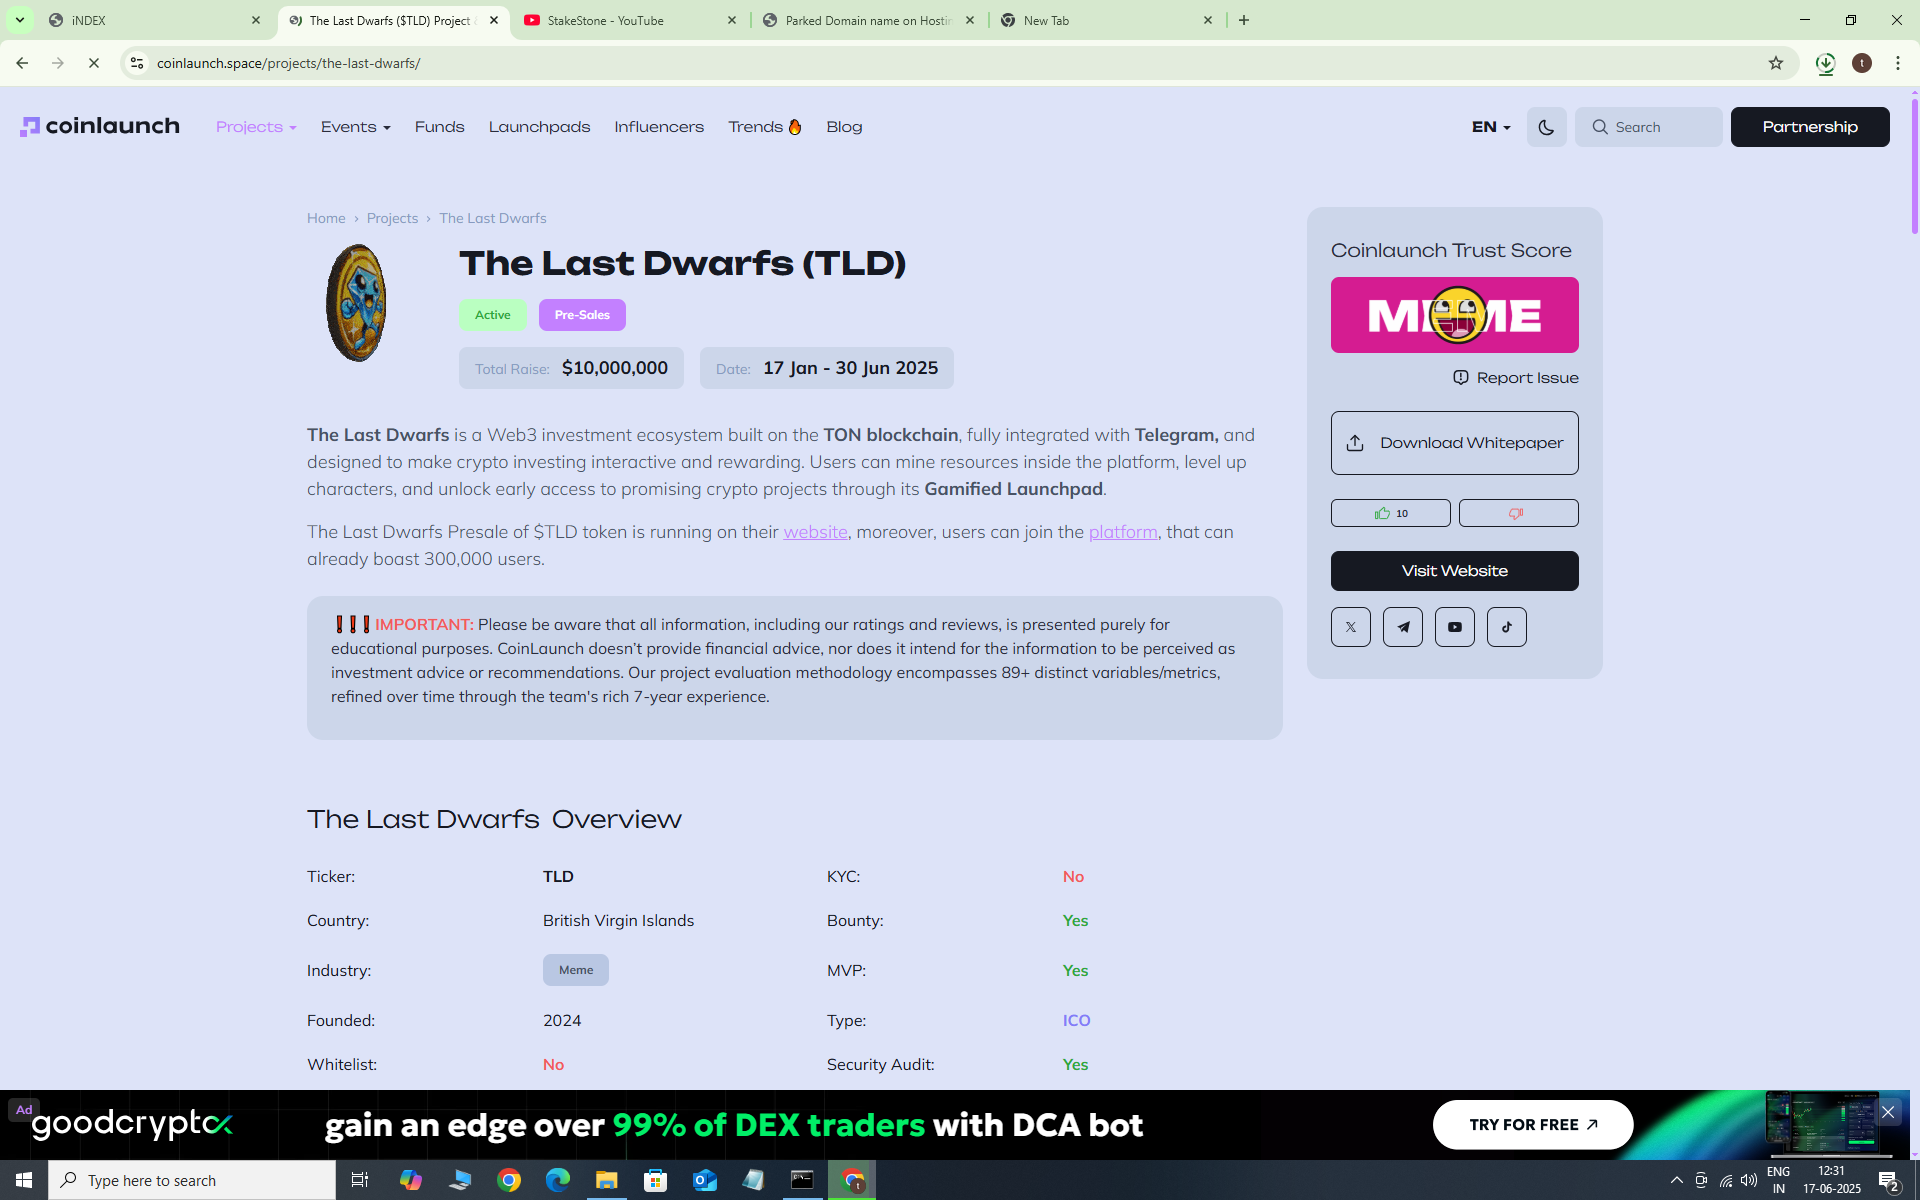Open Microsoft Store from taskbar
Image resolution: width=1920 pixels, height=1200 pixels.
656,1180
